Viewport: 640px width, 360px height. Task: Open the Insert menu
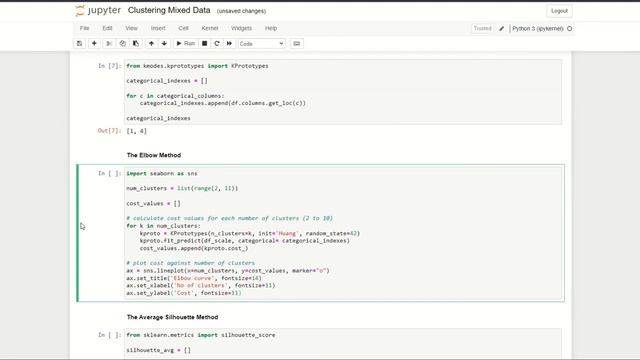[158, 28]
